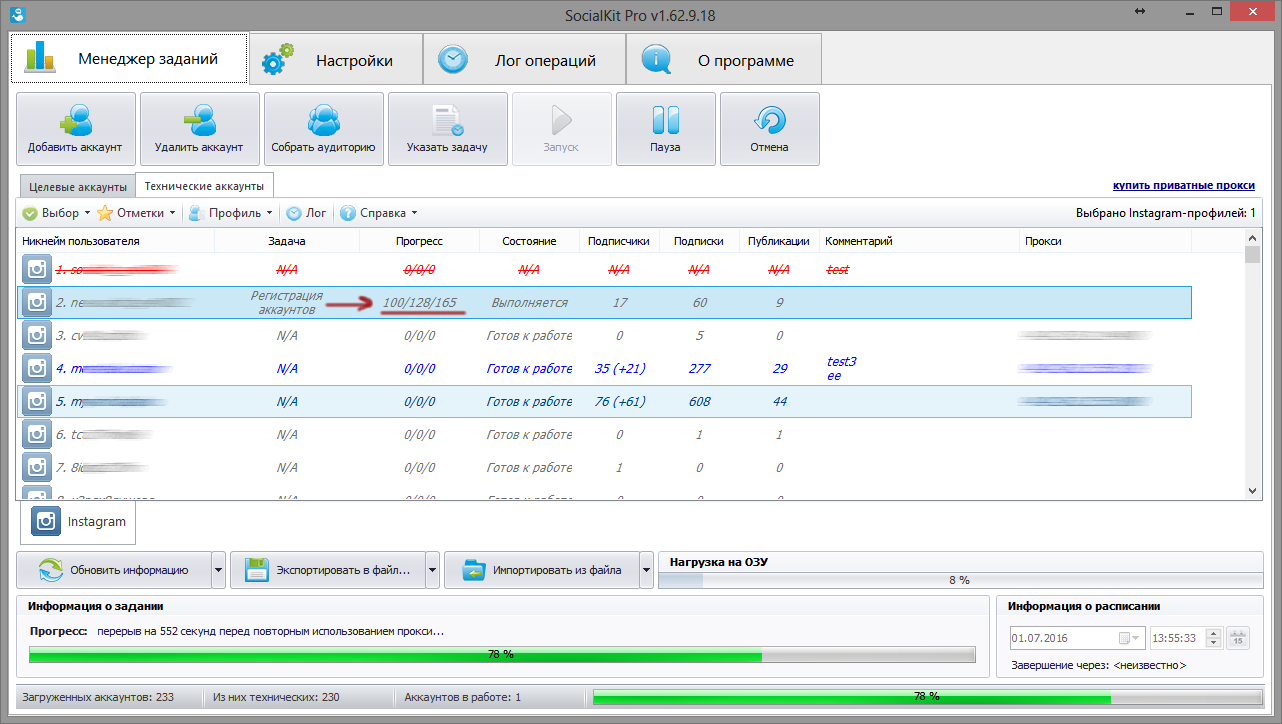Sort by Прокси column header
Image resolution: width=1282 pixels, height=724 pixels.
(1105, 241)
